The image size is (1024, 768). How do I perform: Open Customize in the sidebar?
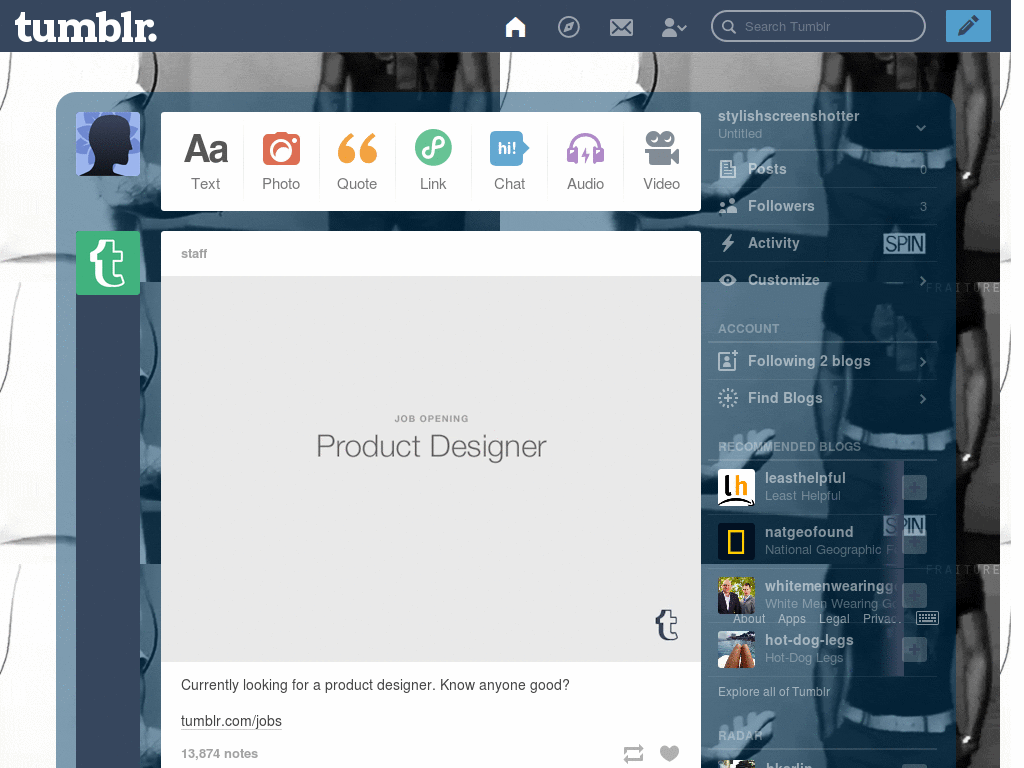[823, 280]
